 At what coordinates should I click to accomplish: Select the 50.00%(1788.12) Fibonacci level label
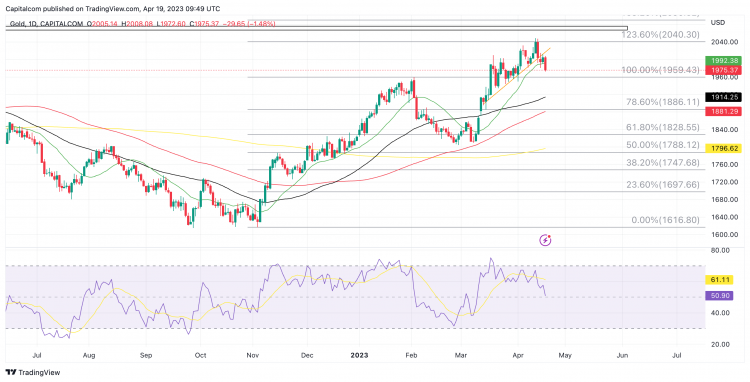click(663, 145)
